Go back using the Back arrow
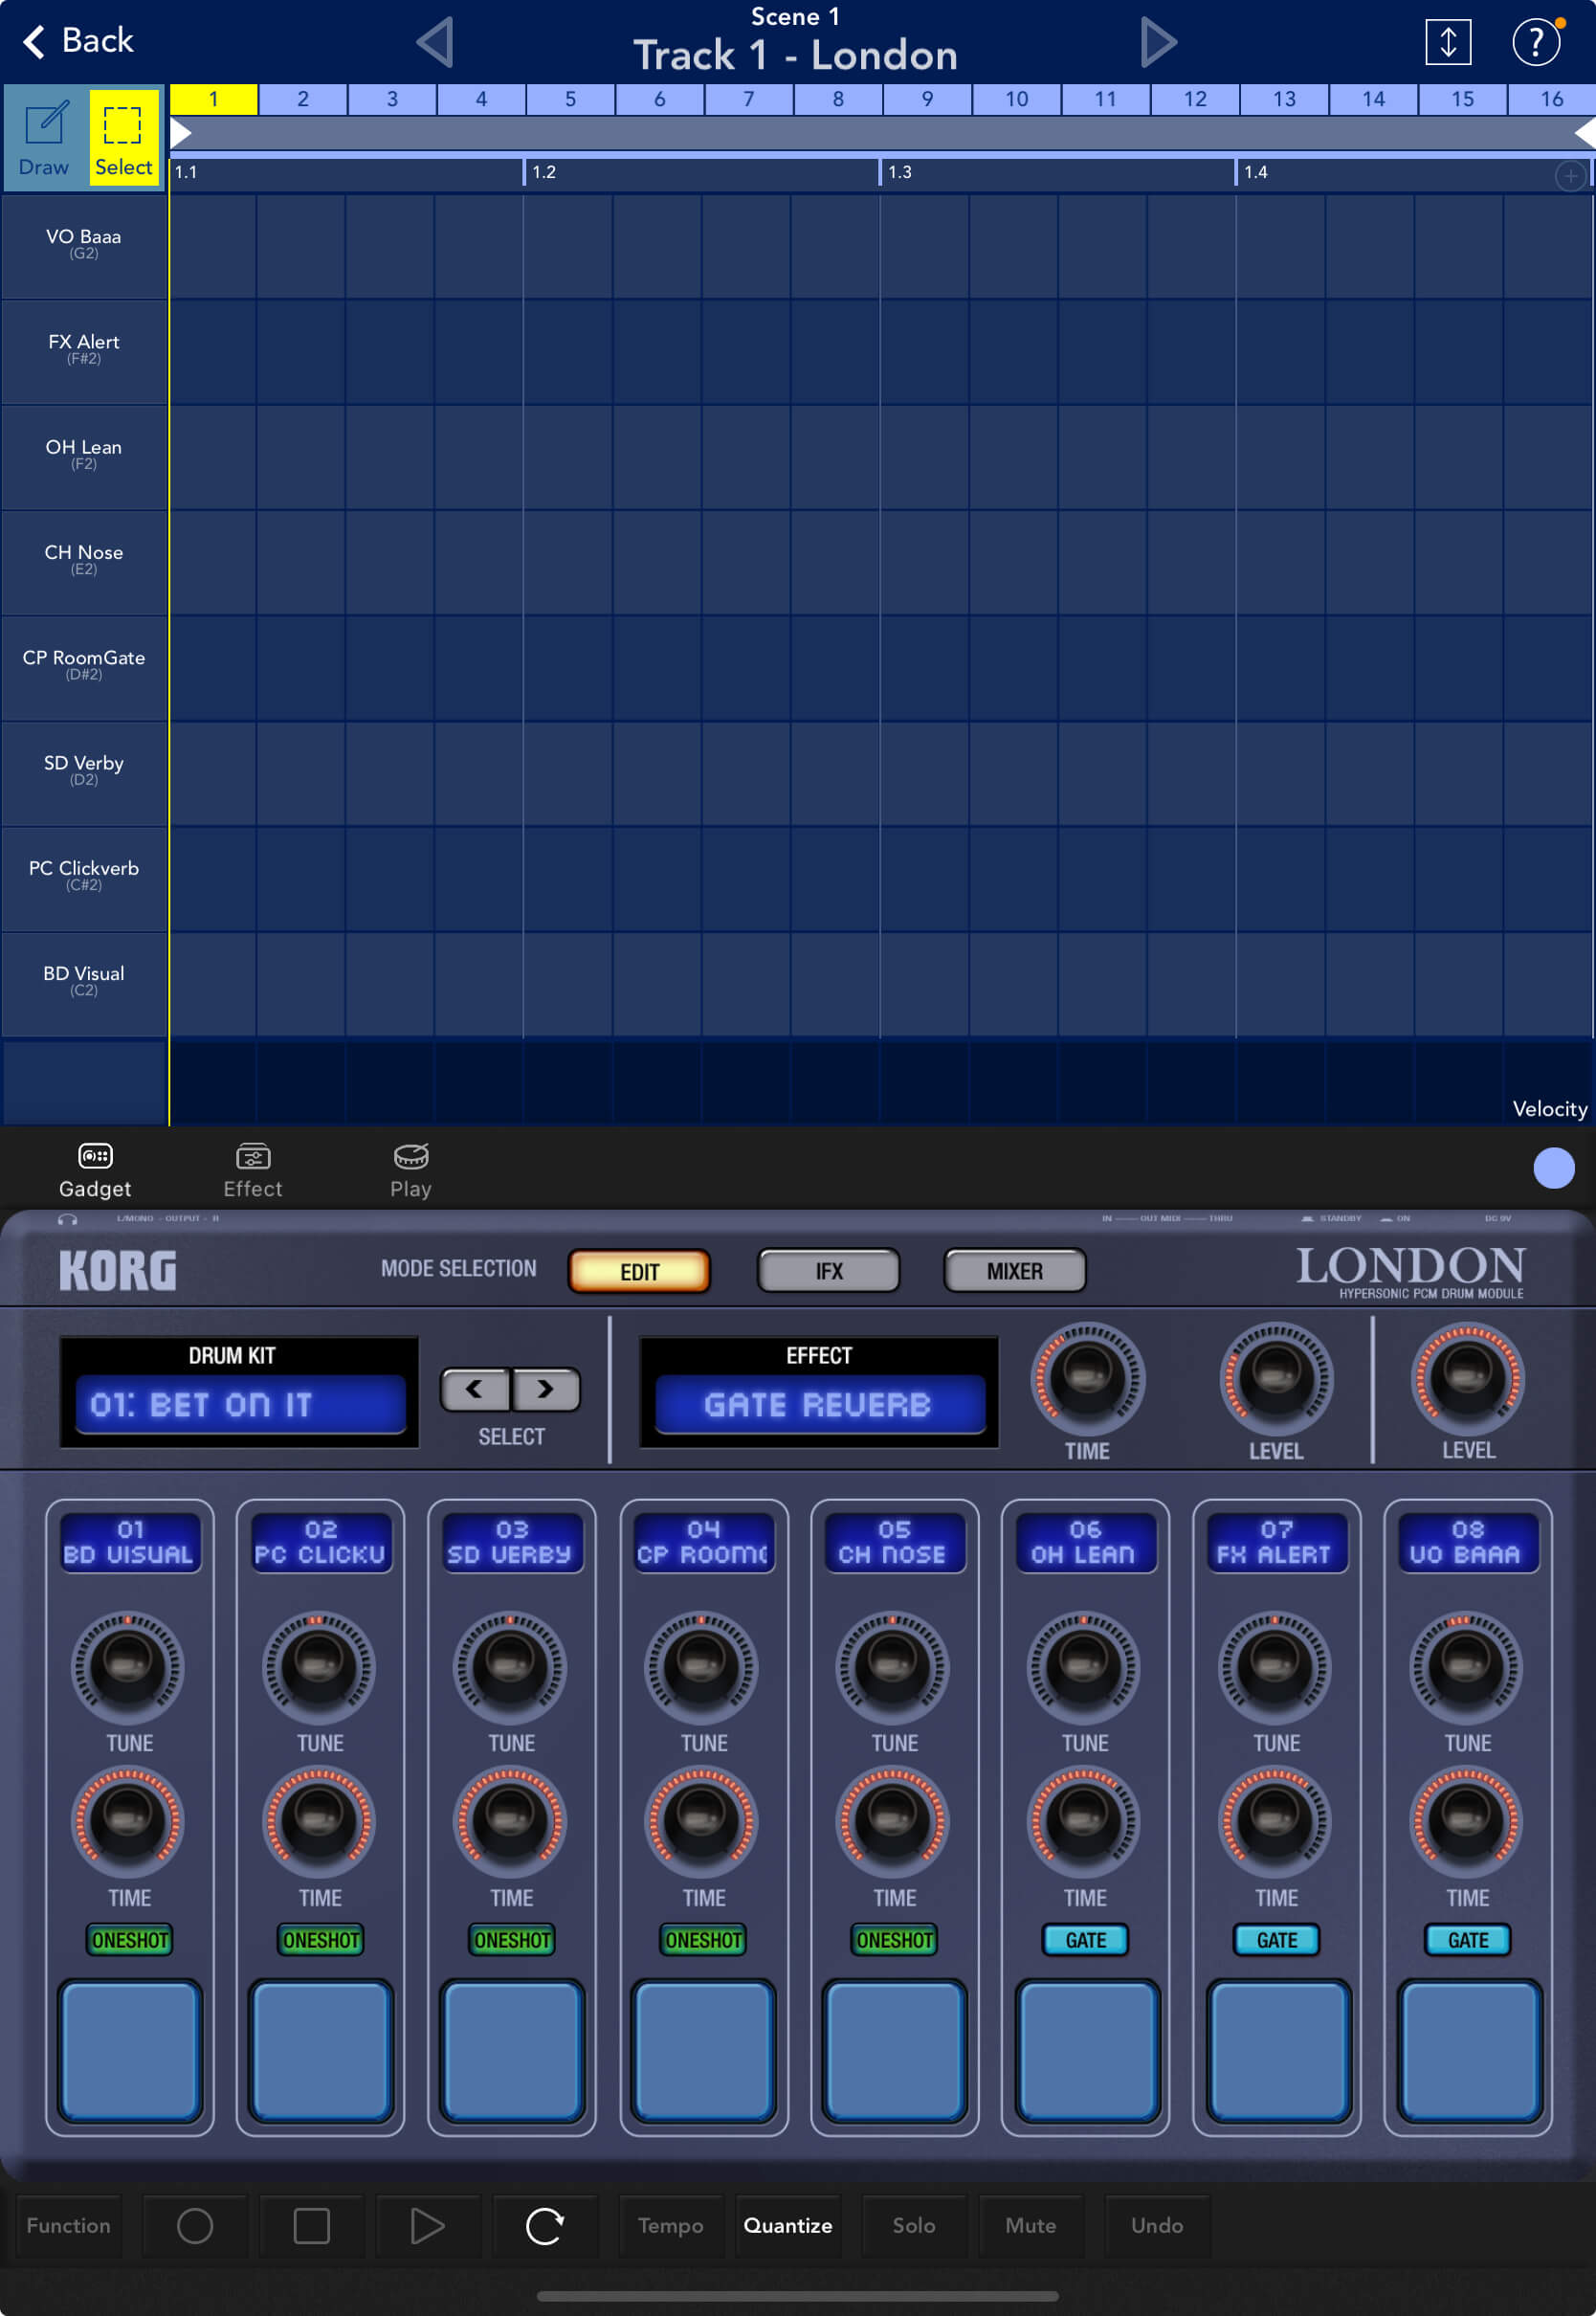The width and height of the screenshot is (1596, 2316). click(77, 41)
